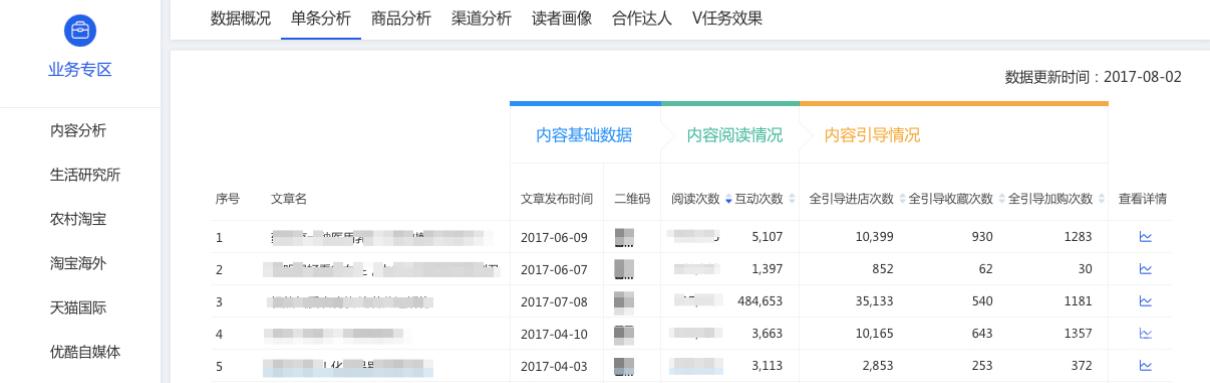Sort by 全引导进店次数 column arrow
The height and width of the screenshot is (383, 1210).
click(901, 199)
